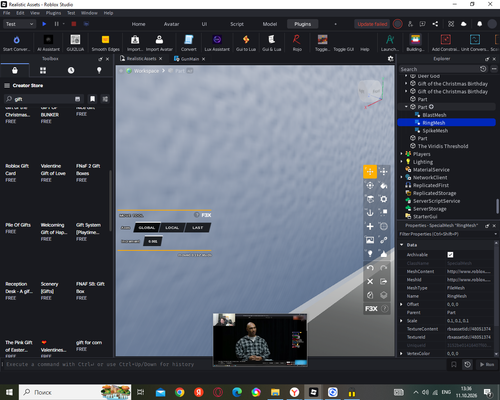Click the Update failed button
Viewport: 500px width, 400px height.
[x=372, y=24]
